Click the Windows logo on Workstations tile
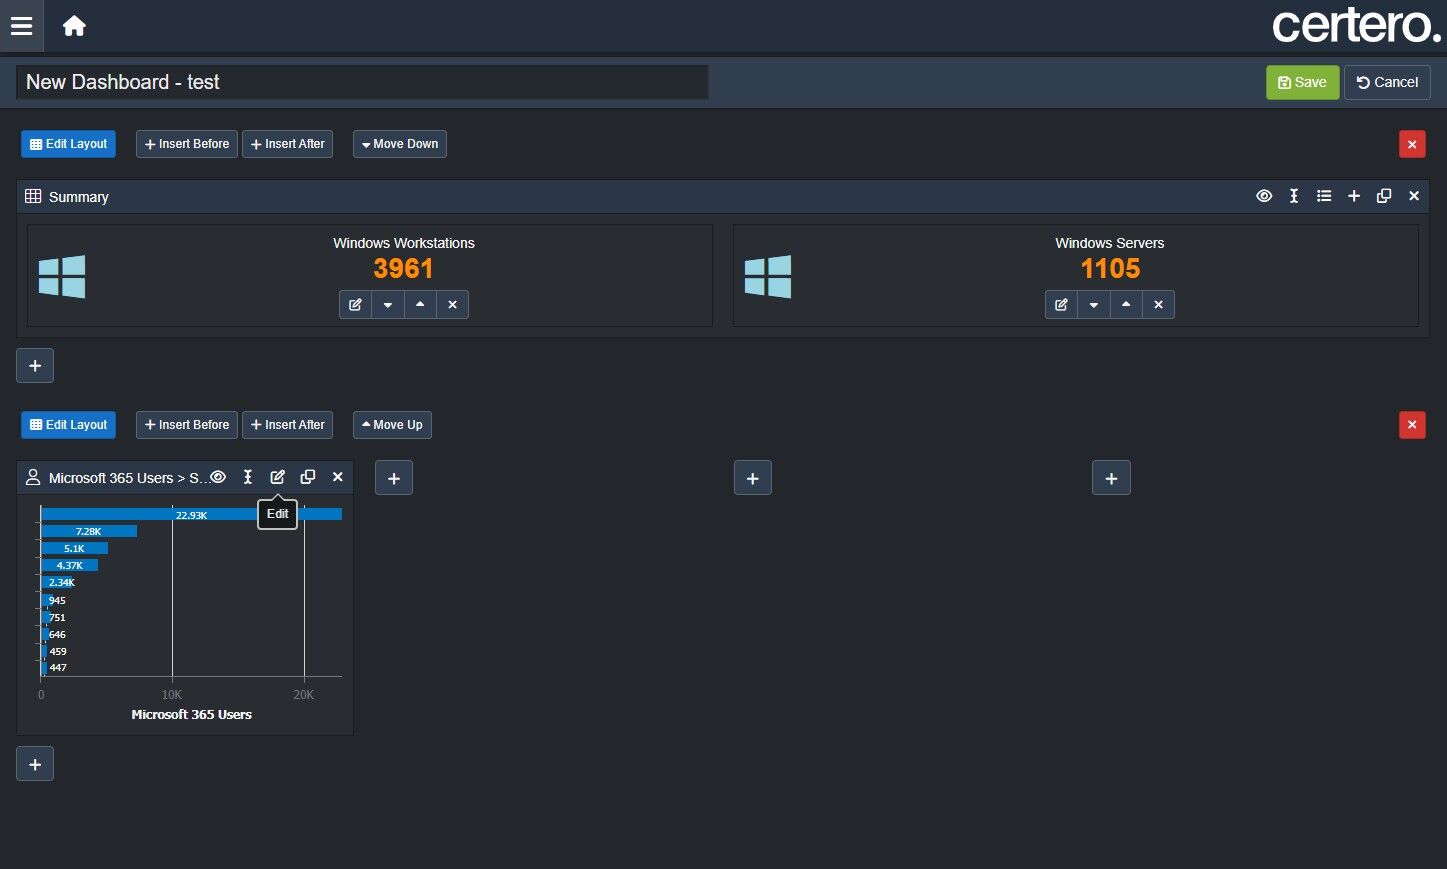This screenshot has width=1447, height=869. coord(62,276)
